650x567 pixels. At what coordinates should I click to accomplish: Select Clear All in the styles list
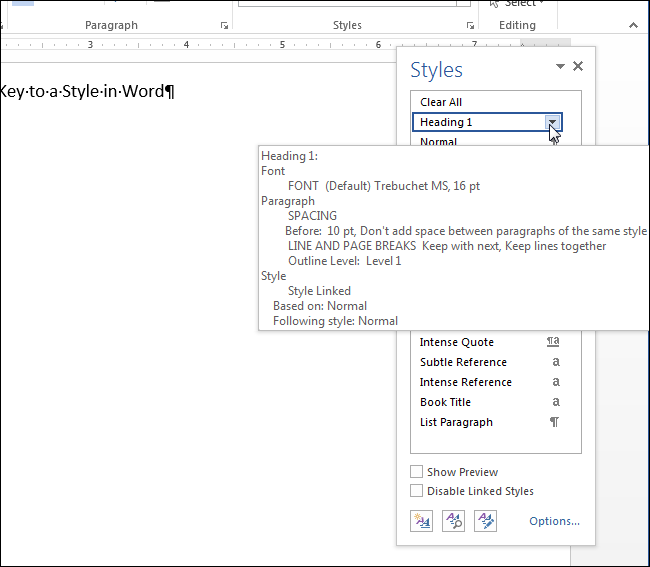[x=441, y=102]
